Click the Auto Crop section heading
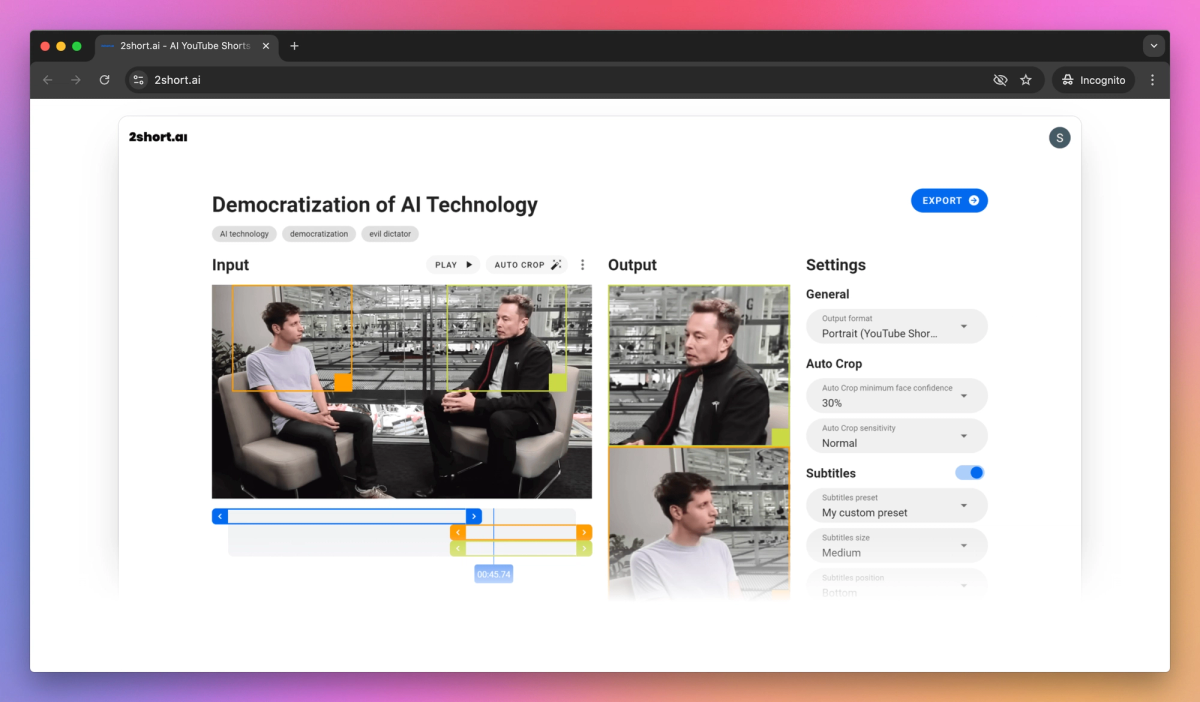This screenshot has width=1200, height=702. point(834,364)
